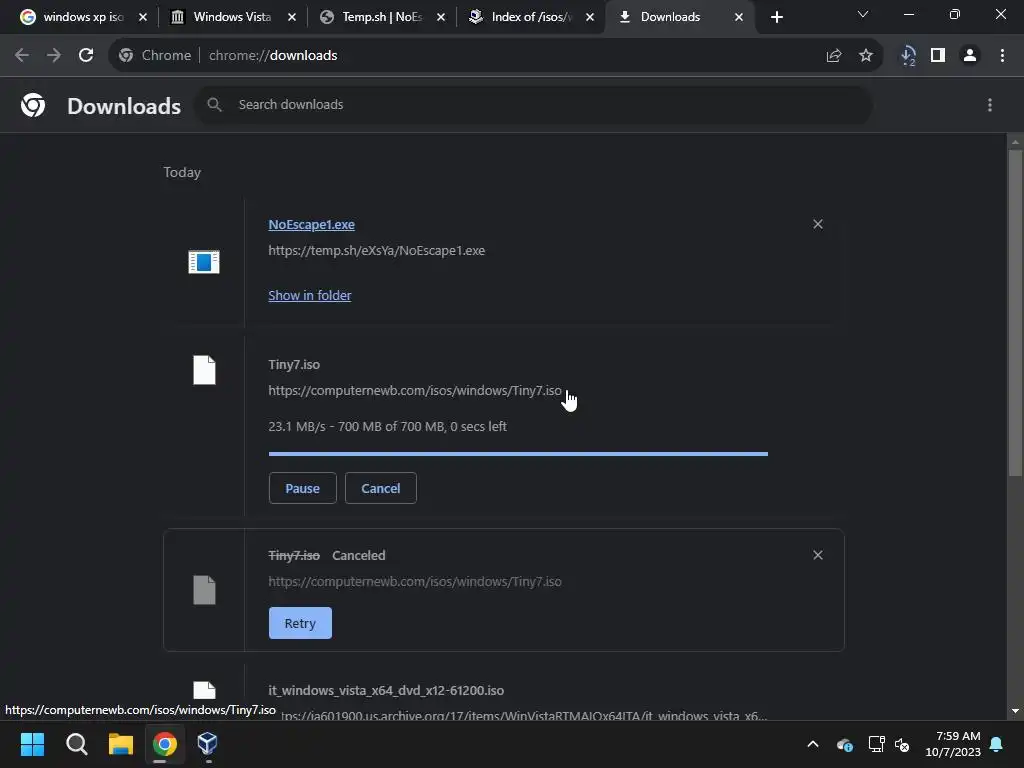The width and height of the screenshot is (1024, 768).
Task: Remove NoEscape1.exe from the list
Action: pos(818,224)
